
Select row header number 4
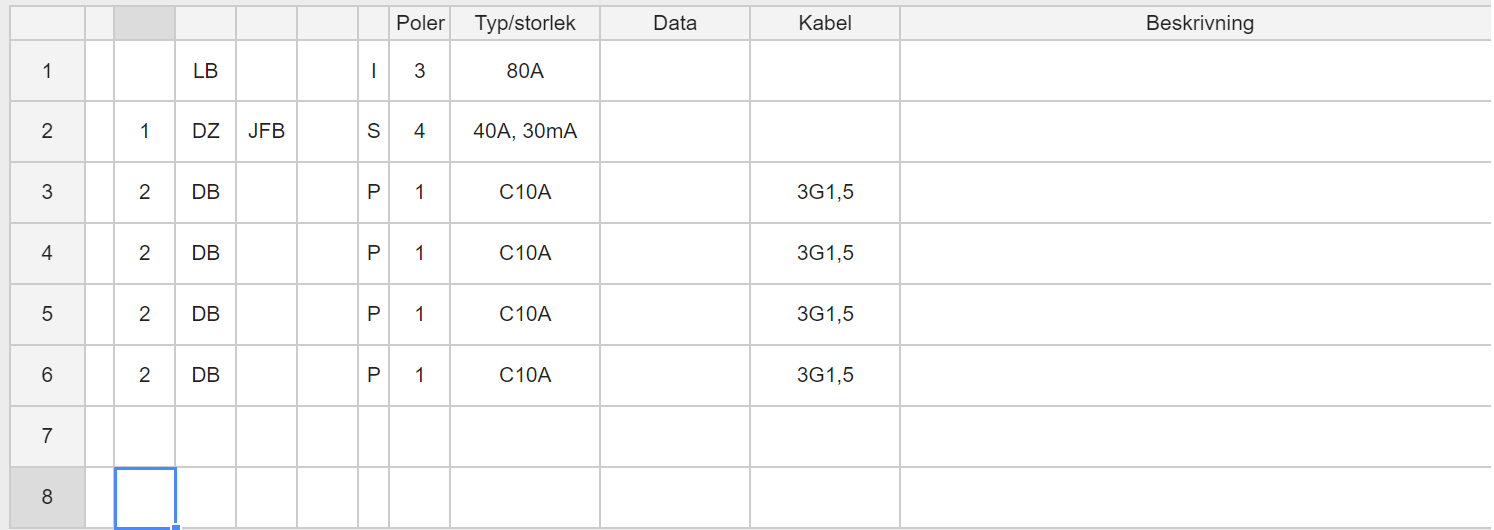coord(47,253)
